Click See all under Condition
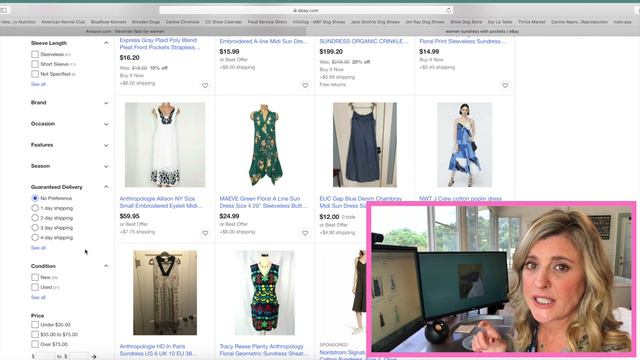Screen dimensions: 640x360 tap(38, 298)
